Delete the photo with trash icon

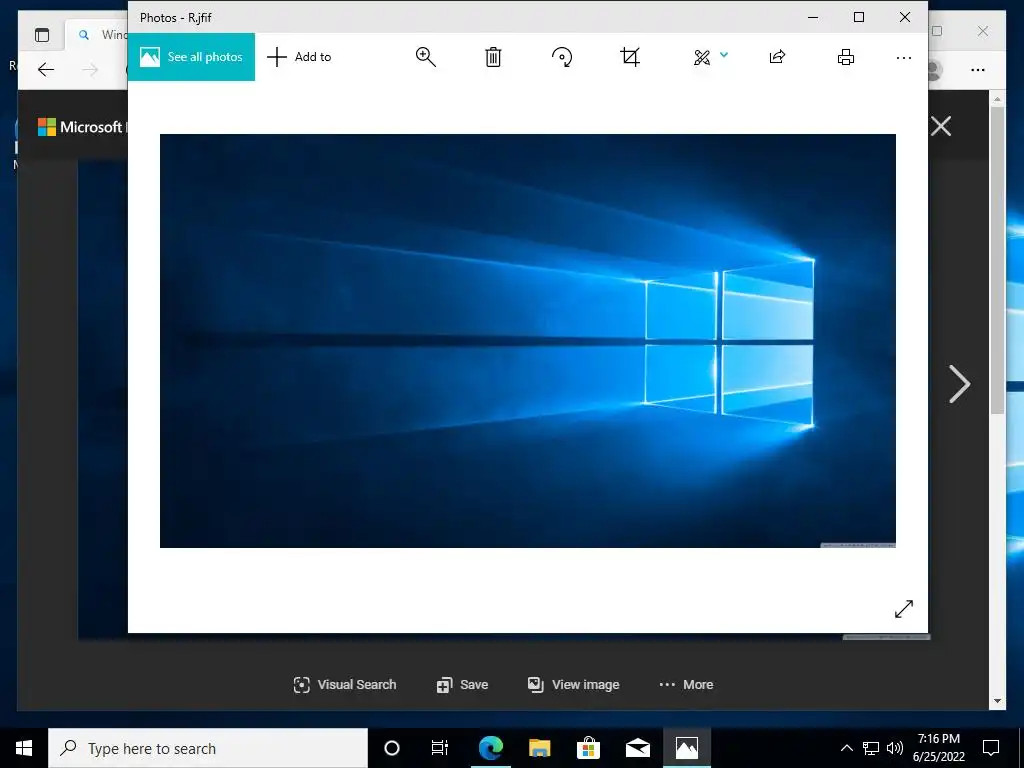(x=493, y=57)
